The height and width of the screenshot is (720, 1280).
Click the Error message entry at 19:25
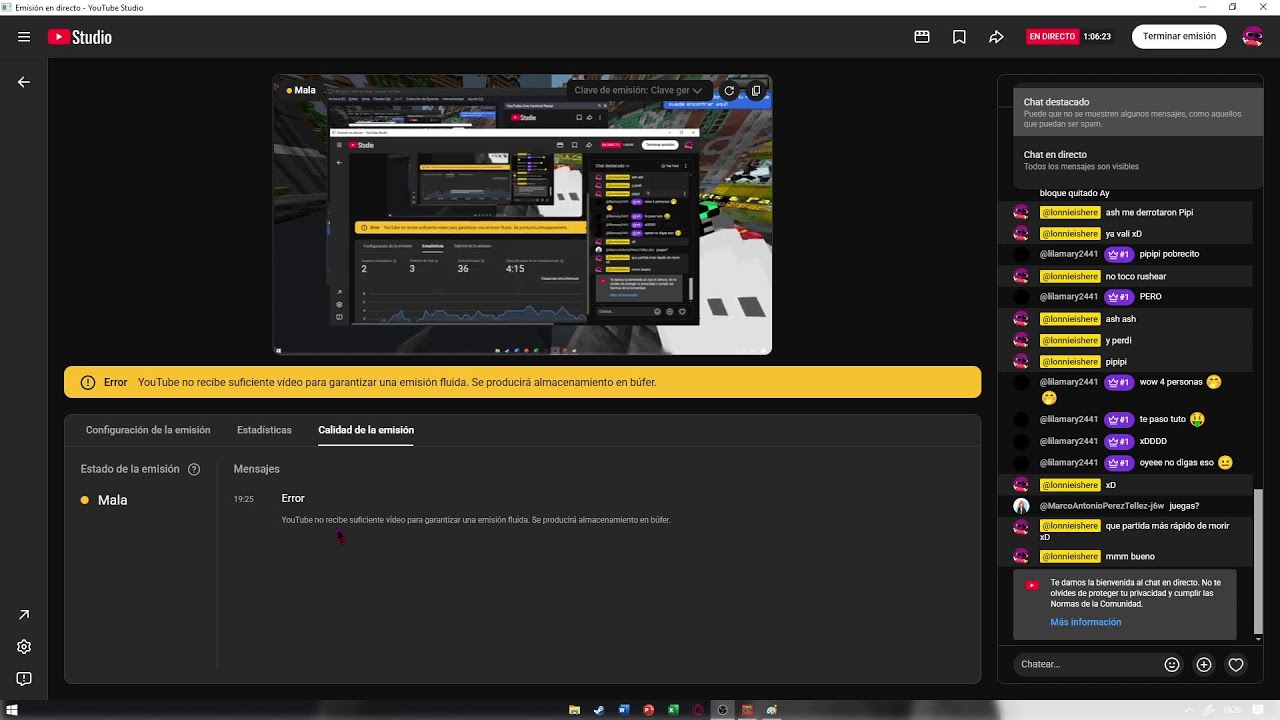[x=476, y=508]
